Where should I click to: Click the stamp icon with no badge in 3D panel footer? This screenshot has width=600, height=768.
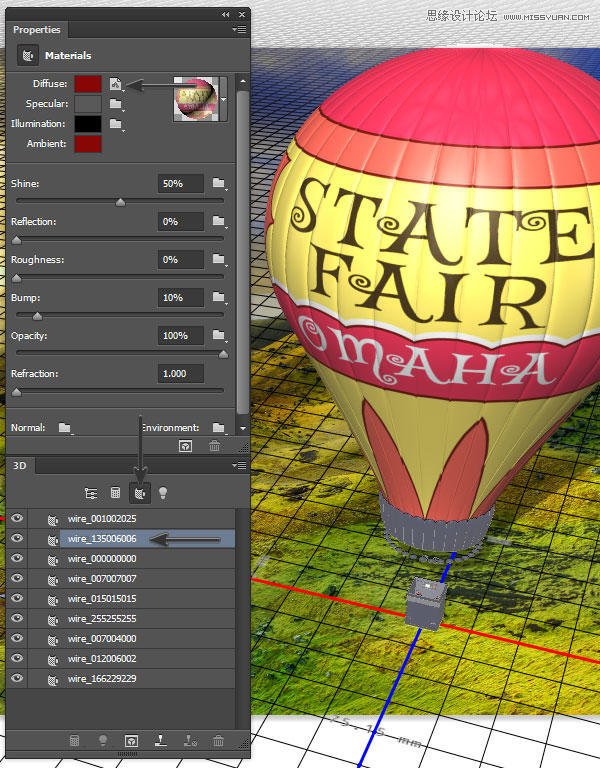161,741
